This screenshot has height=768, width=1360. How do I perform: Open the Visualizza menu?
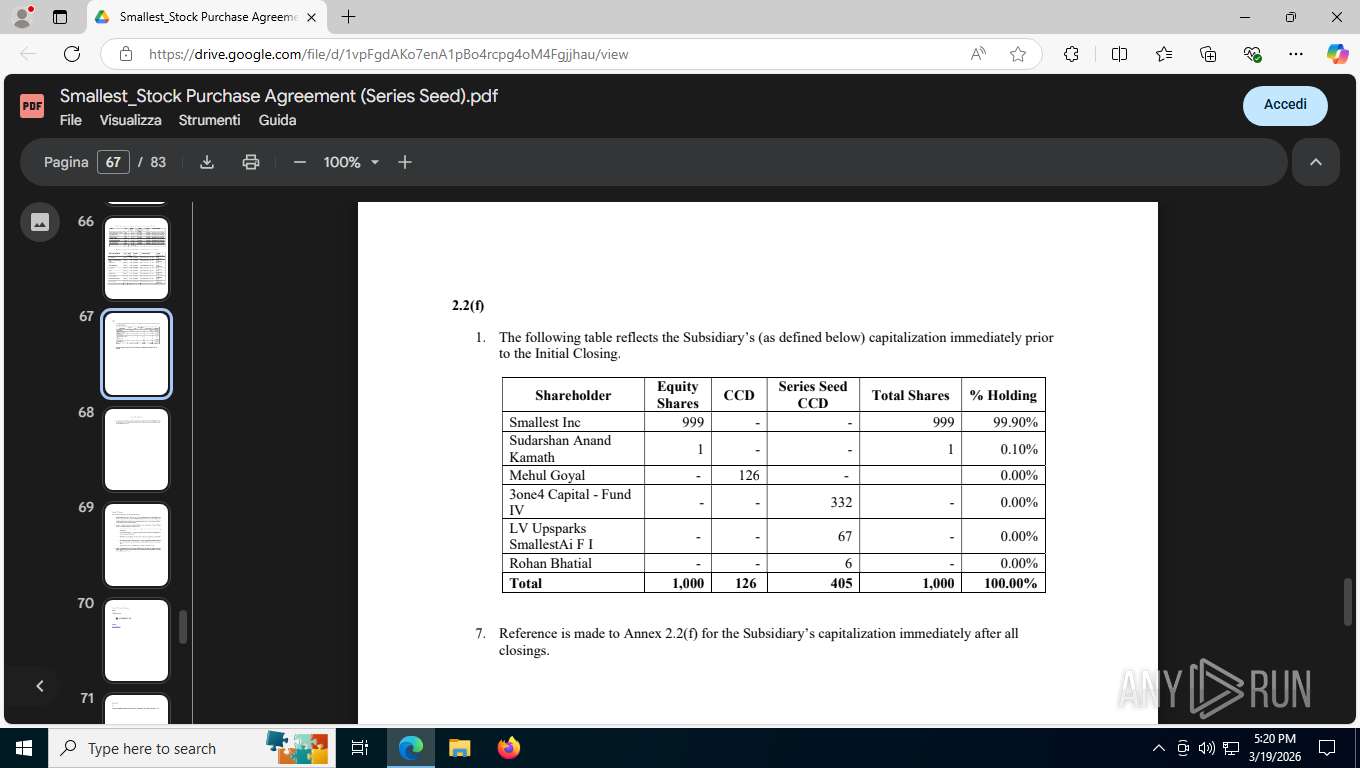(130, 120)
